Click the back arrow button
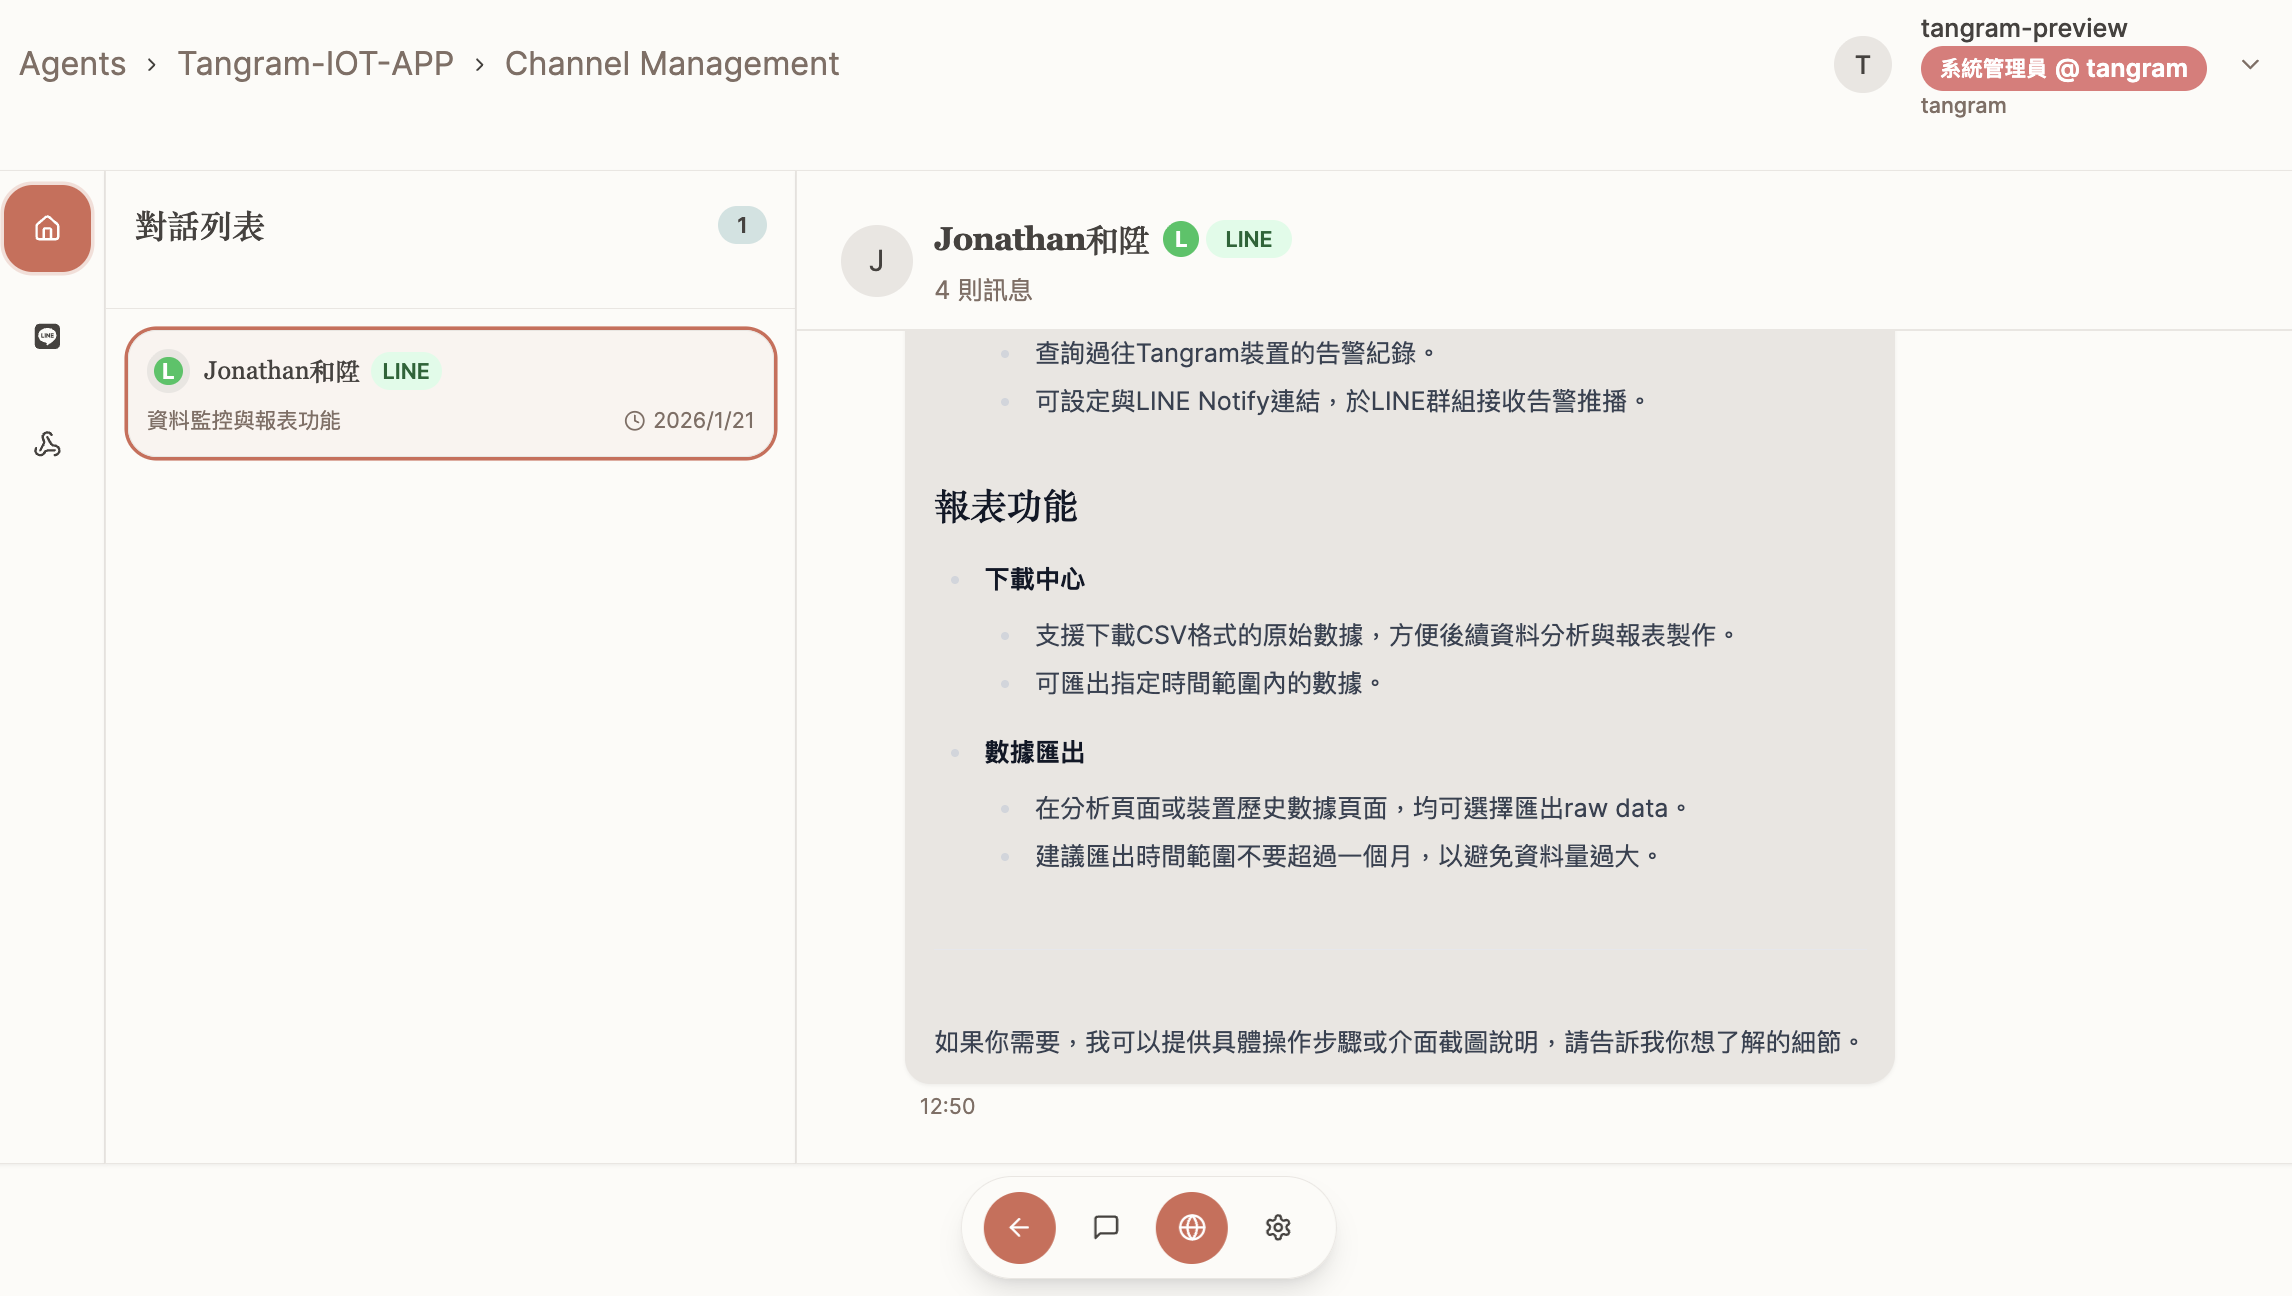The image size is (2292, 1296). coord(1019,1227)
